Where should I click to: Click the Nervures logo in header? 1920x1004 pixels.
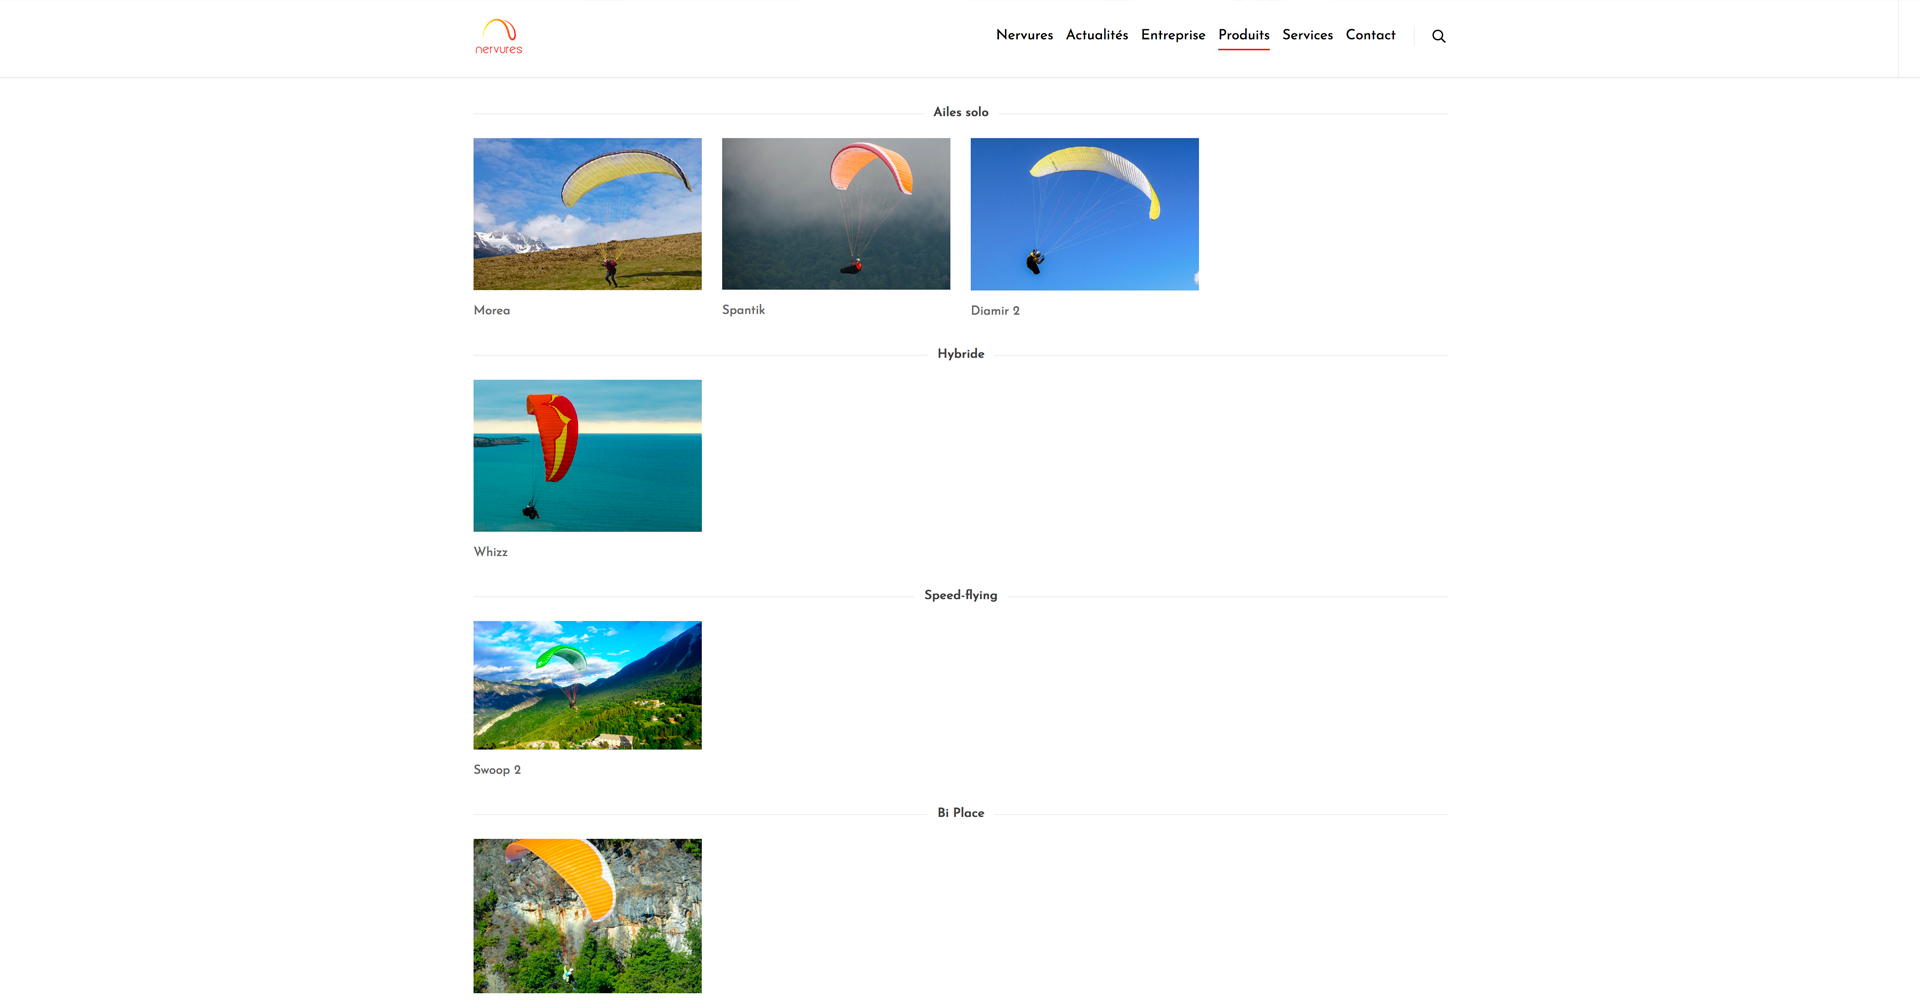pyautogui.click(x=498, y=37)
